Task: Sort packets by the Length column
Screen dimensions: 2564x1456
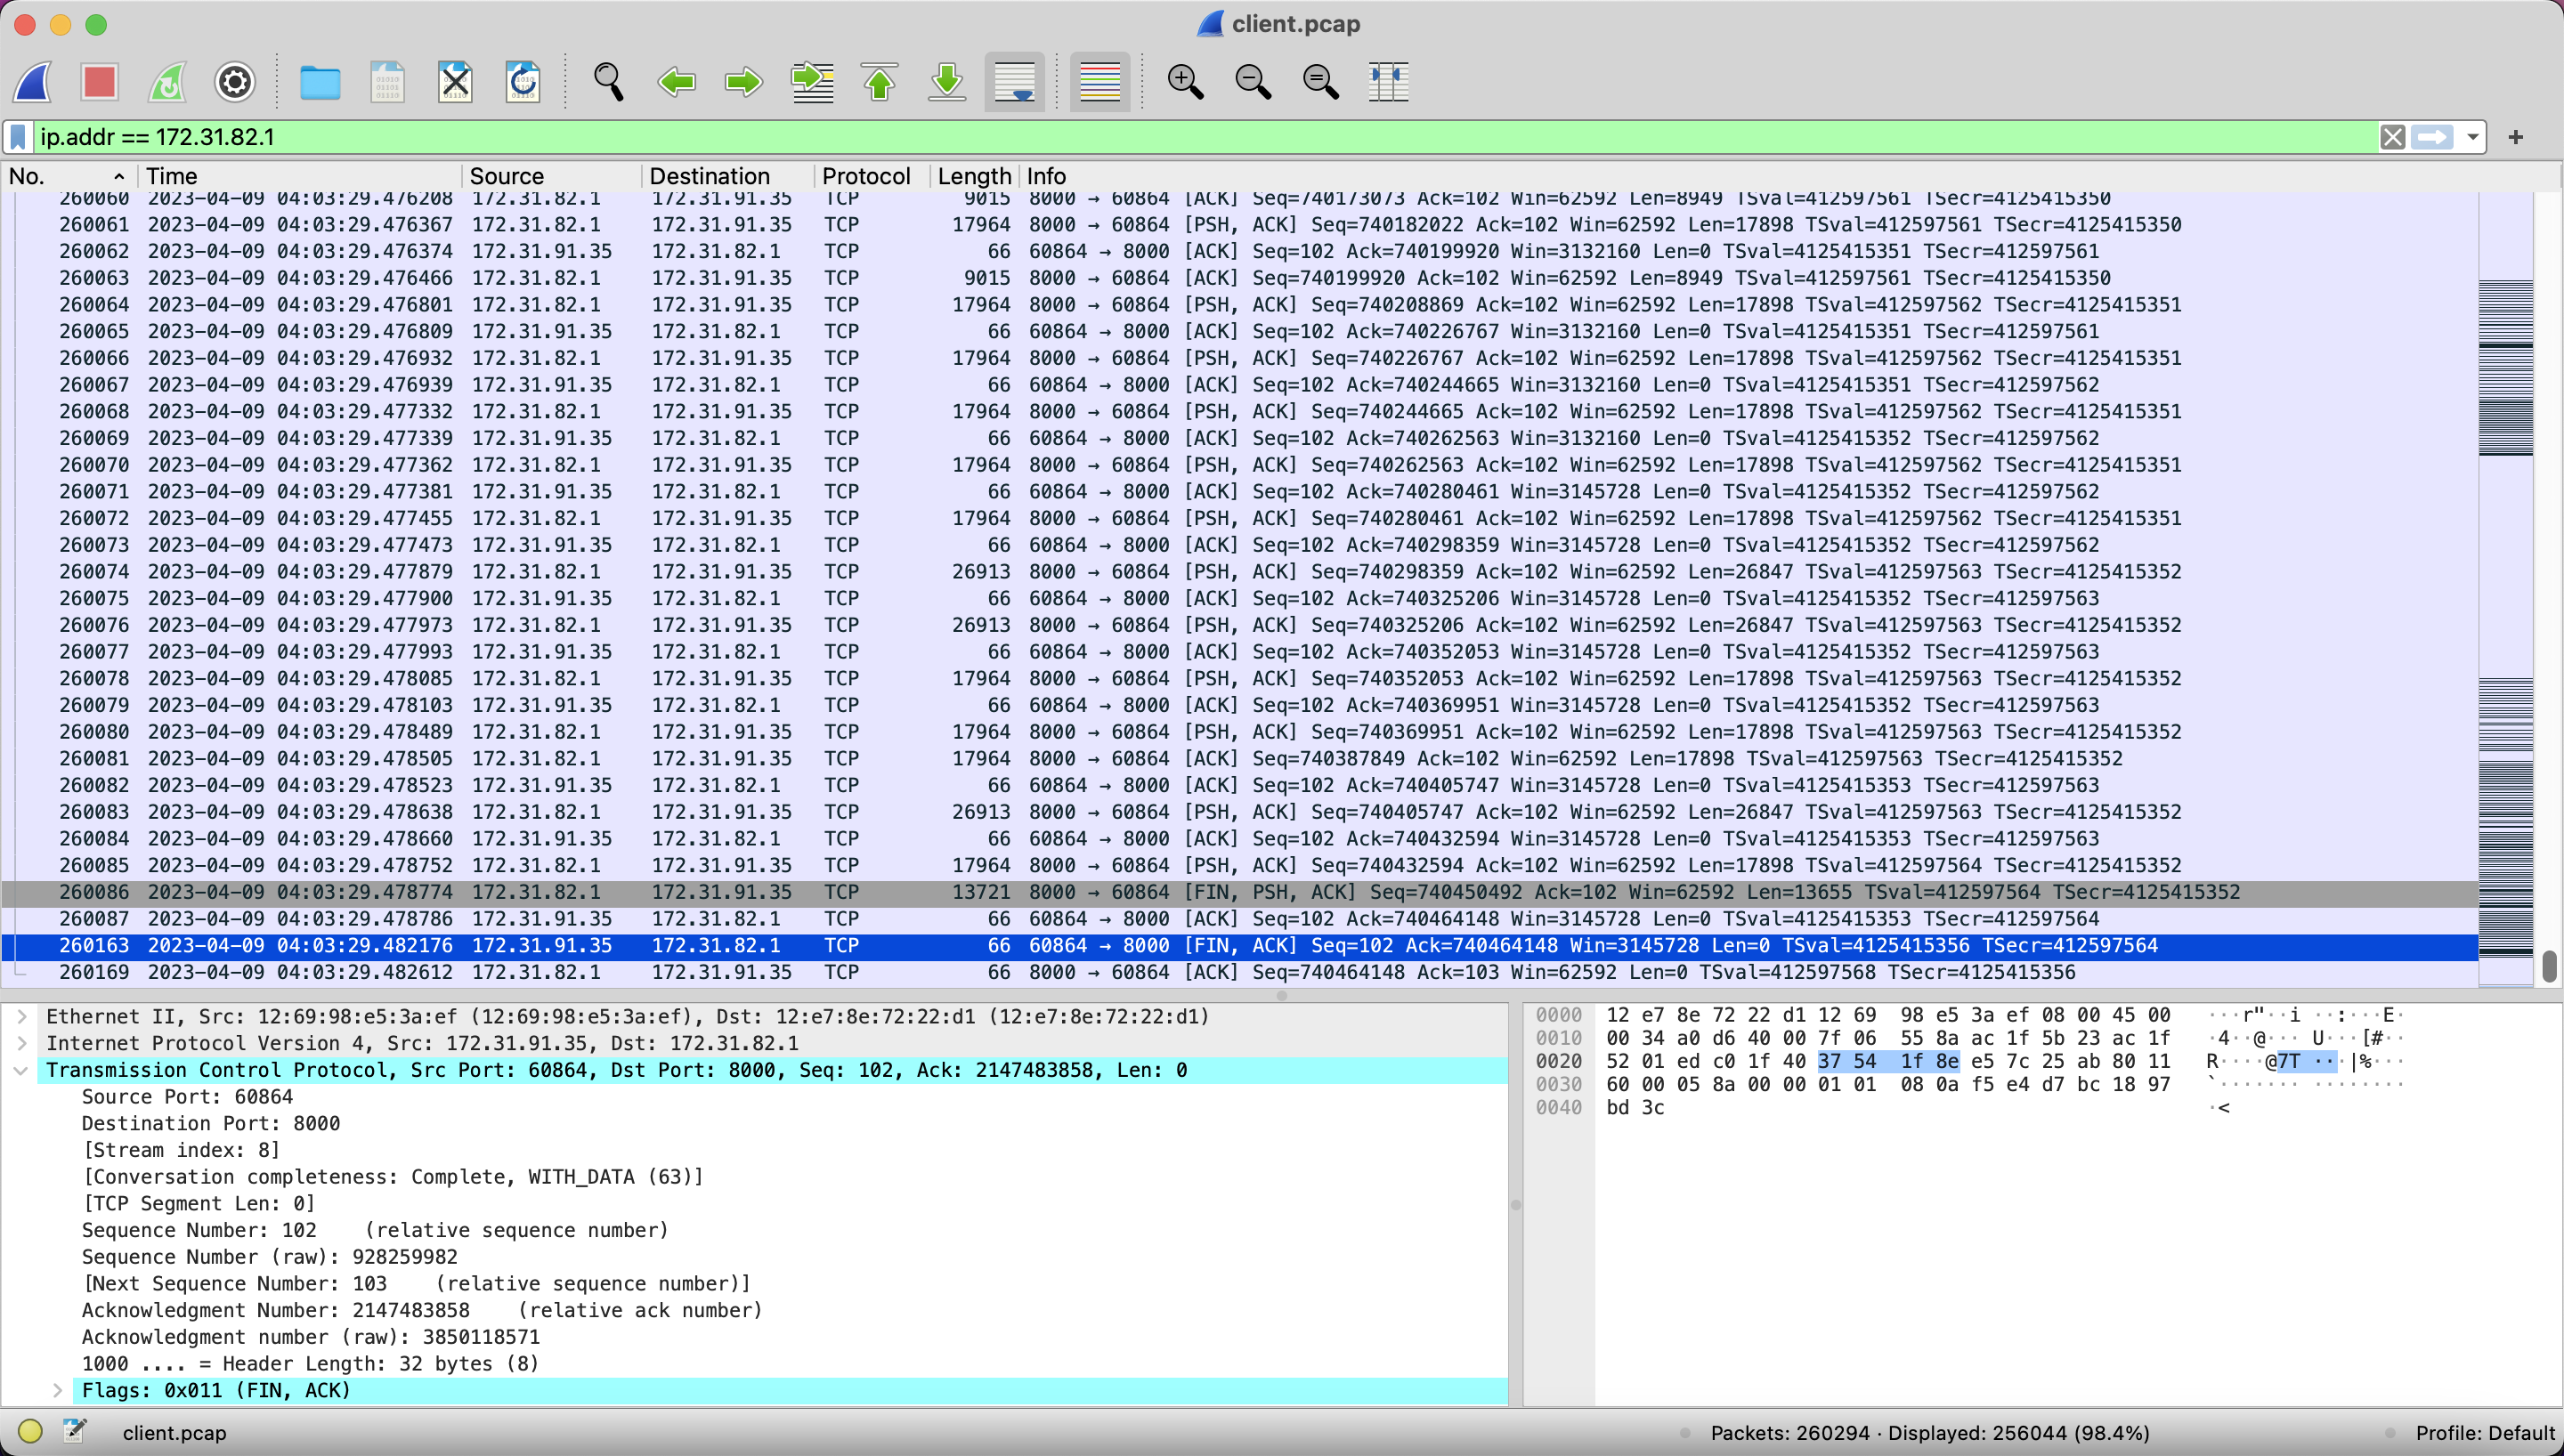Action: tap(973, 176)
